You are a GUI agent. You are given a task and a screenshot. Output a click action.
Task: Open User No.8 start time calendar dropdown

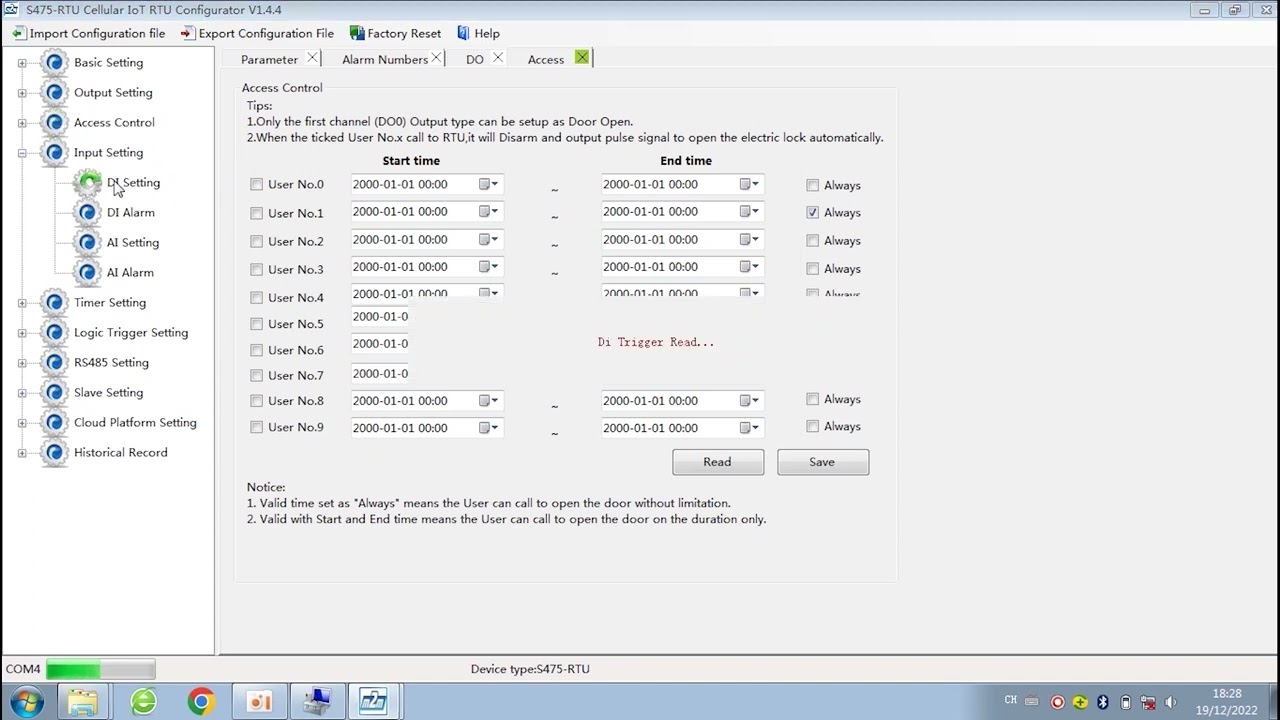(x=488, y=400)
